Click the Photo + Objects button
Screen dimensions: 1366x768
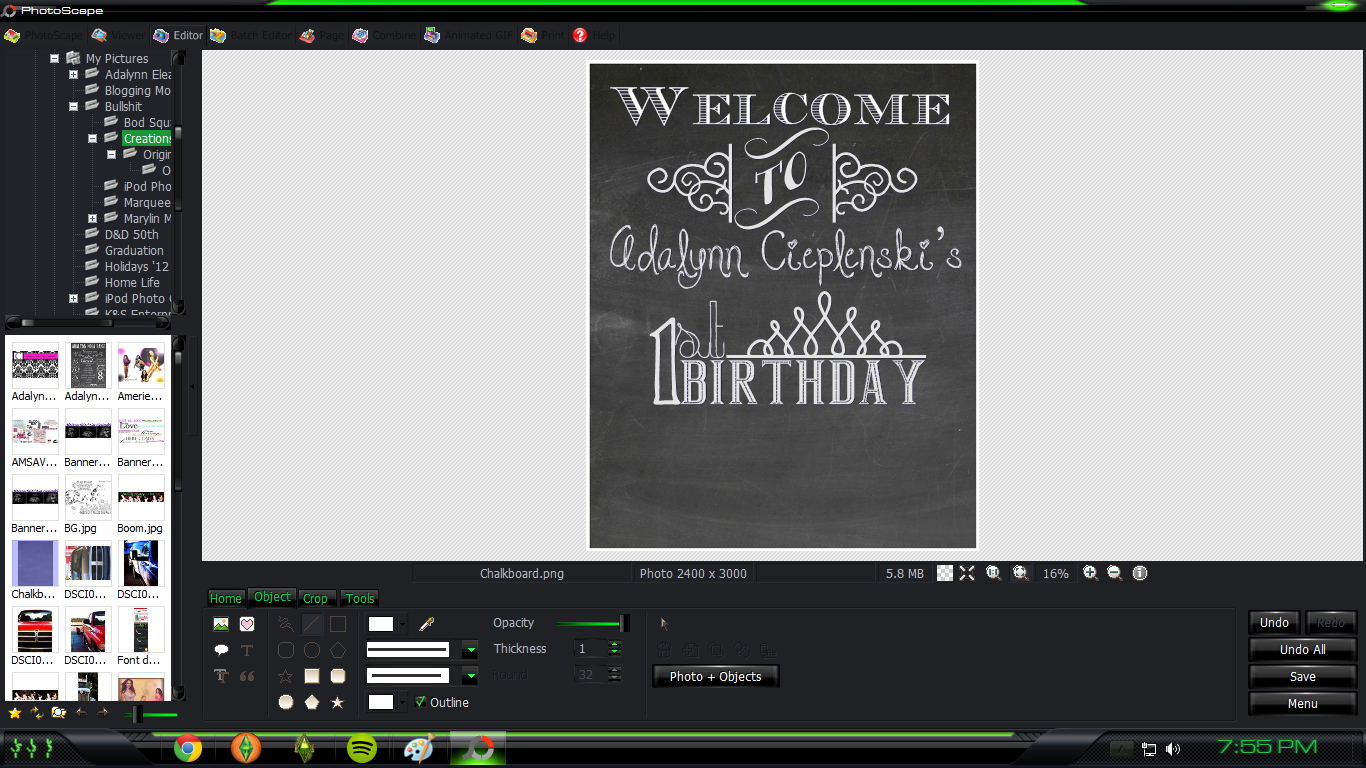pos(715,676)
